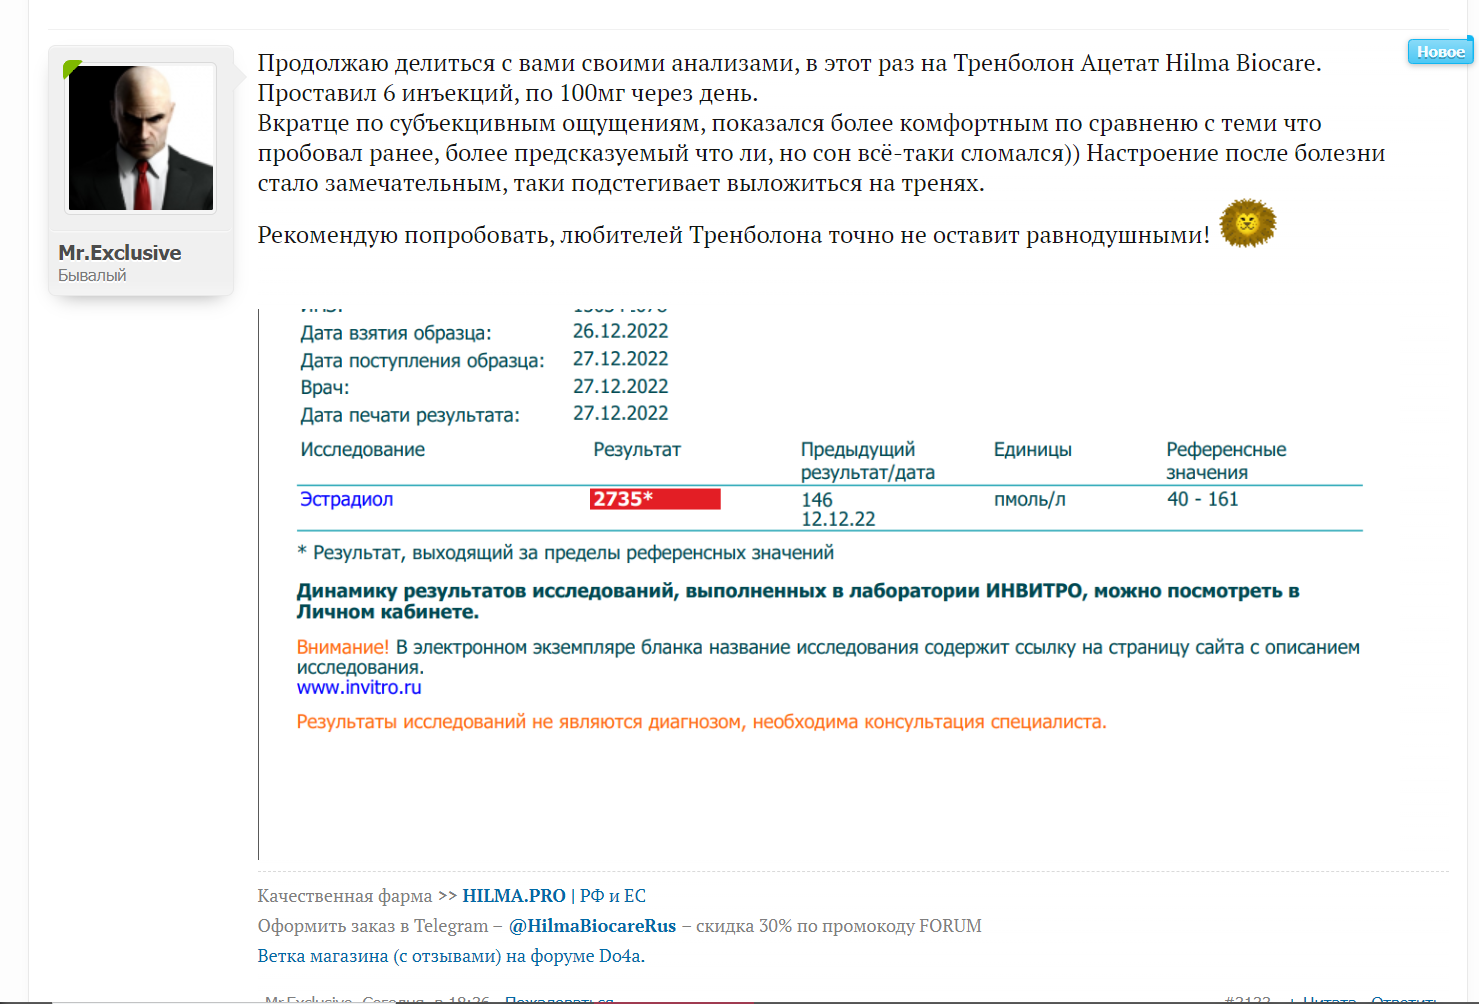Click the lion emoji smiley
The height and width of the screenshot is (1004, 1479).
(1248, 223)
